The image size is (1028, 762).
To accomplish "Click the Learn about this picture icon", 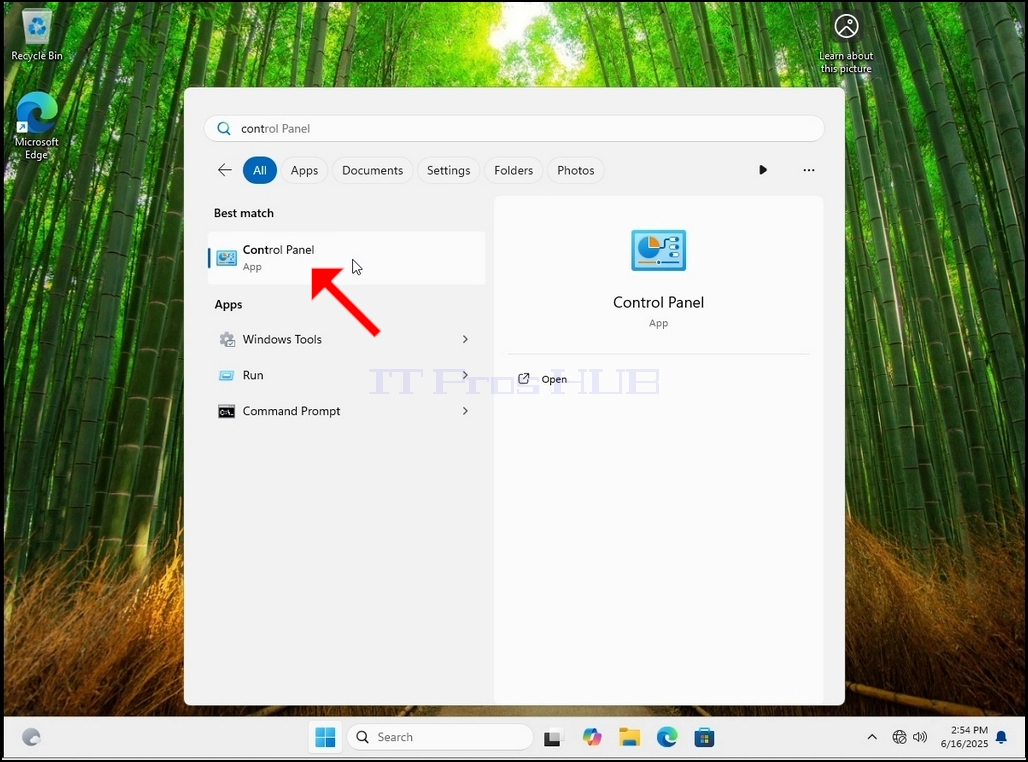I will tap(846, 26).
